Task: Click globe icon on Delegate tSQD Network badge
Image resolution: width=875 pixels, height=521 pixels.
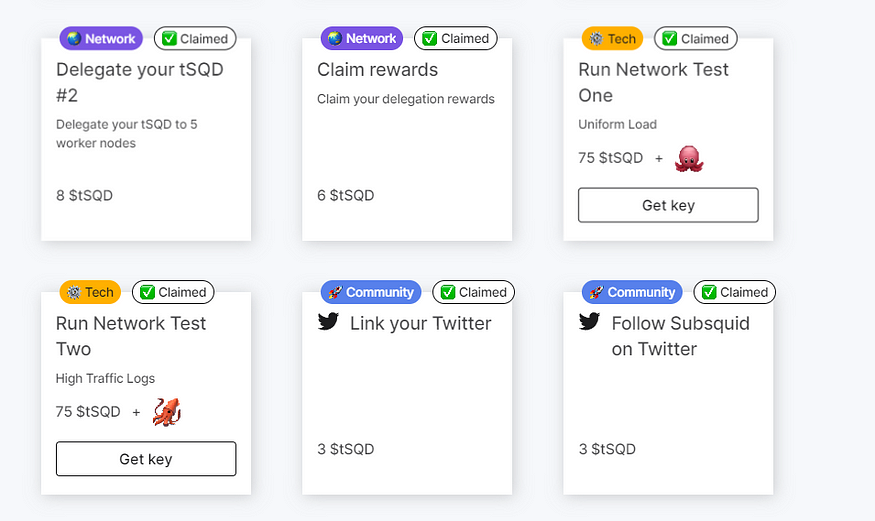Action: click(74, 38)
